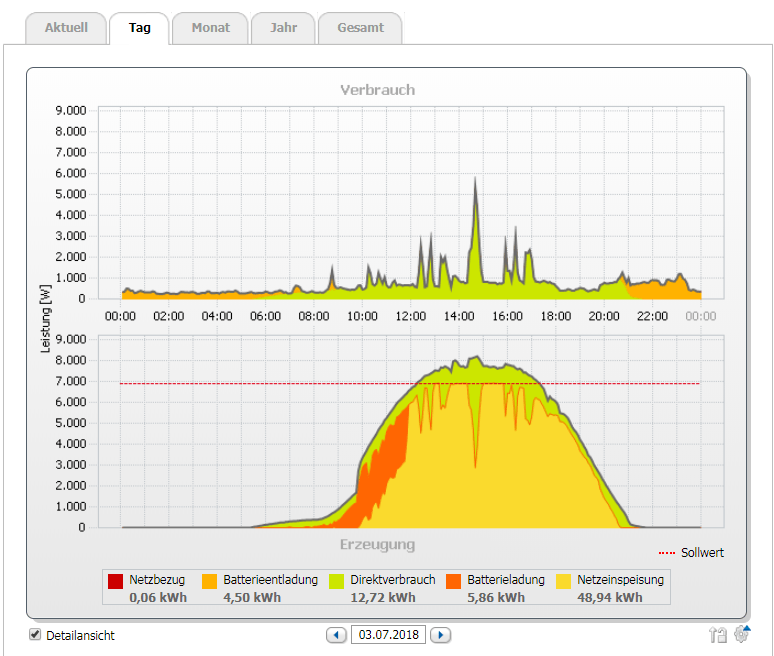Image resolution: width=774 pixels, height=656 pixels.
Task: Uncheck the Detailansicht checkbox
Action: 35,634
